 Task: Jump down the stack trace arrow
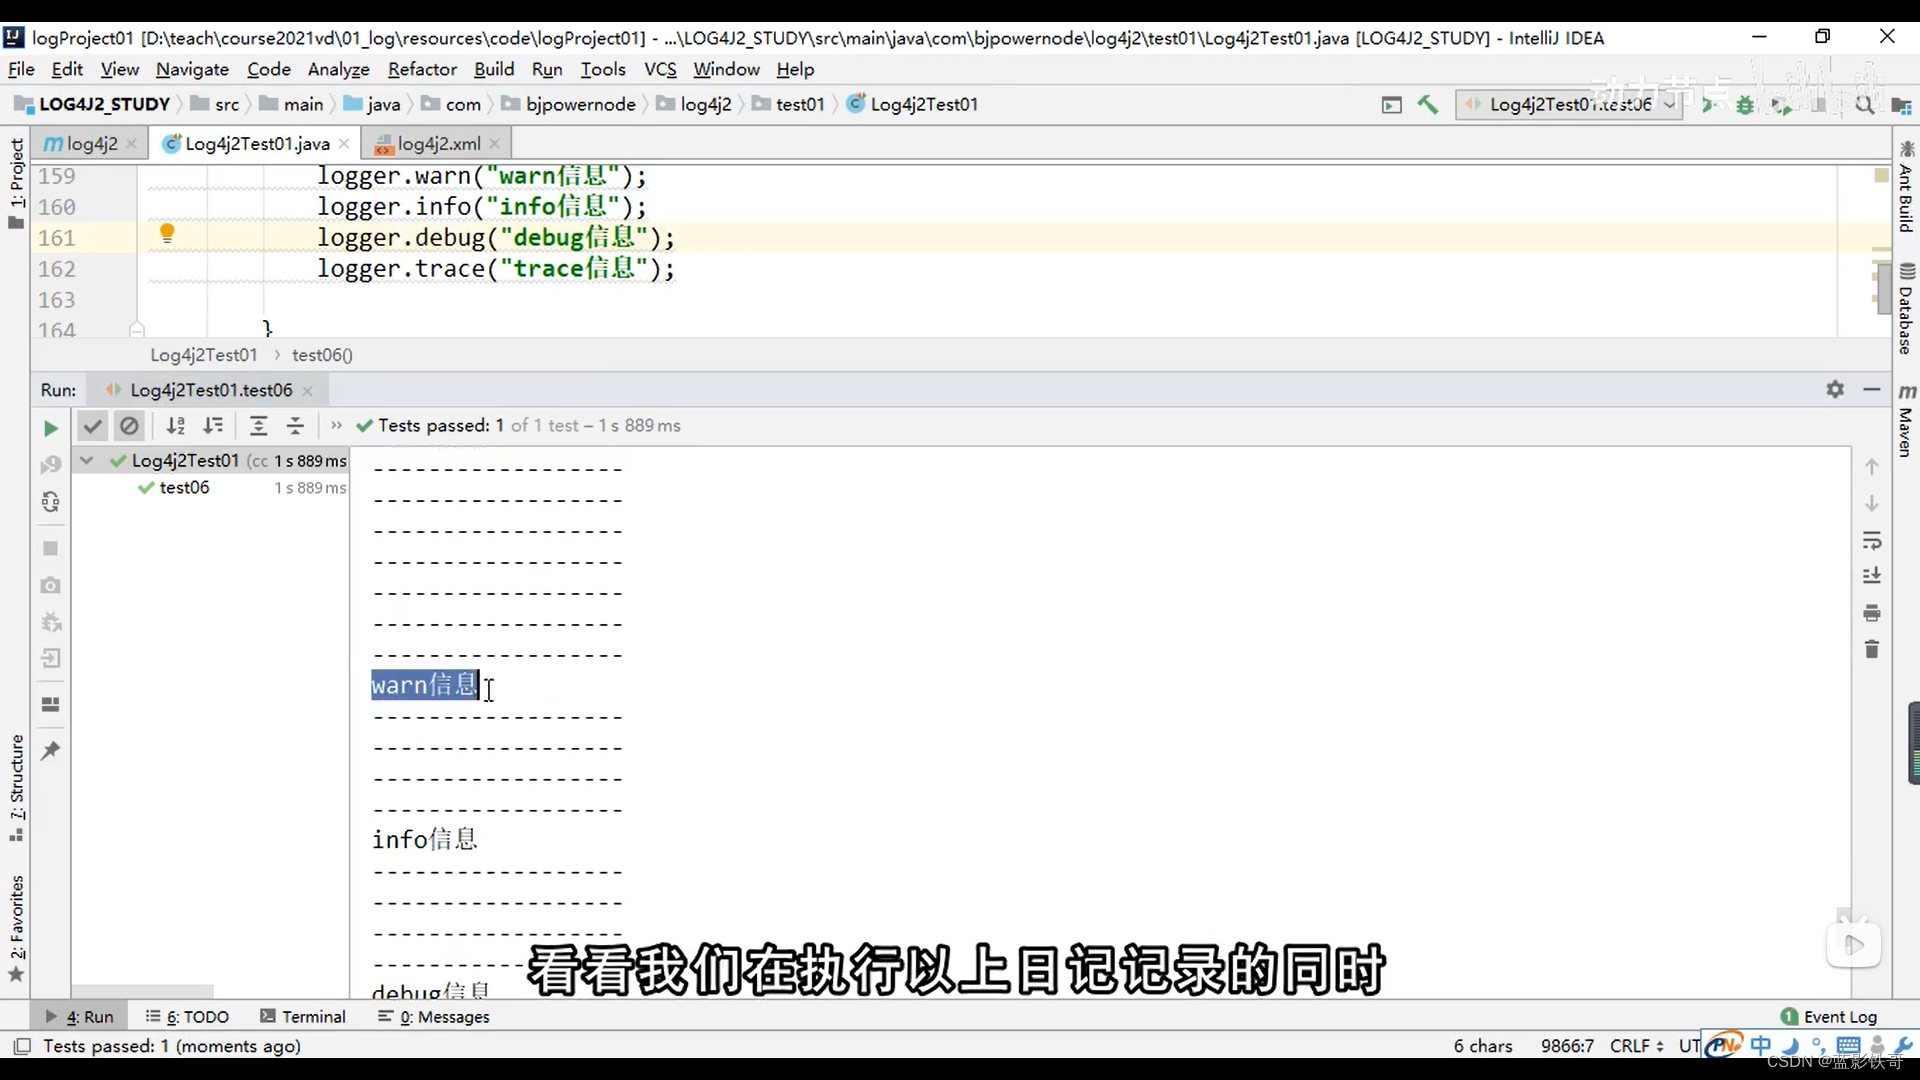point(1872,503)
